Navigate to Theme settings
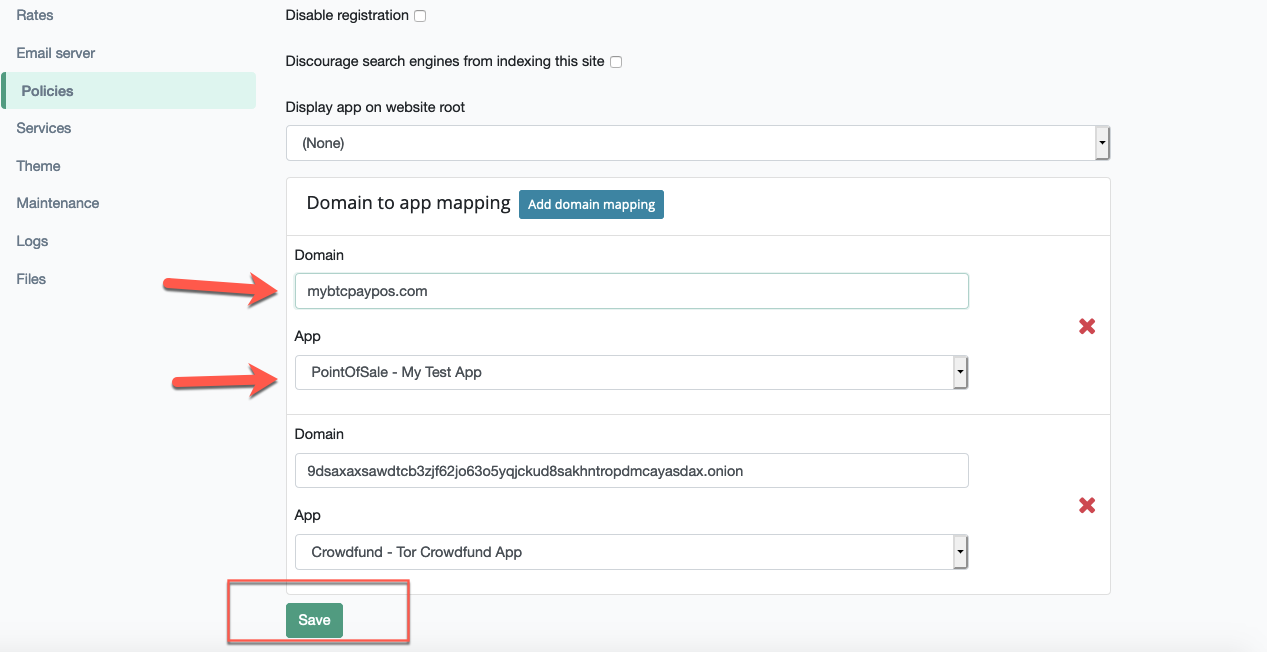 pos(38,166)
